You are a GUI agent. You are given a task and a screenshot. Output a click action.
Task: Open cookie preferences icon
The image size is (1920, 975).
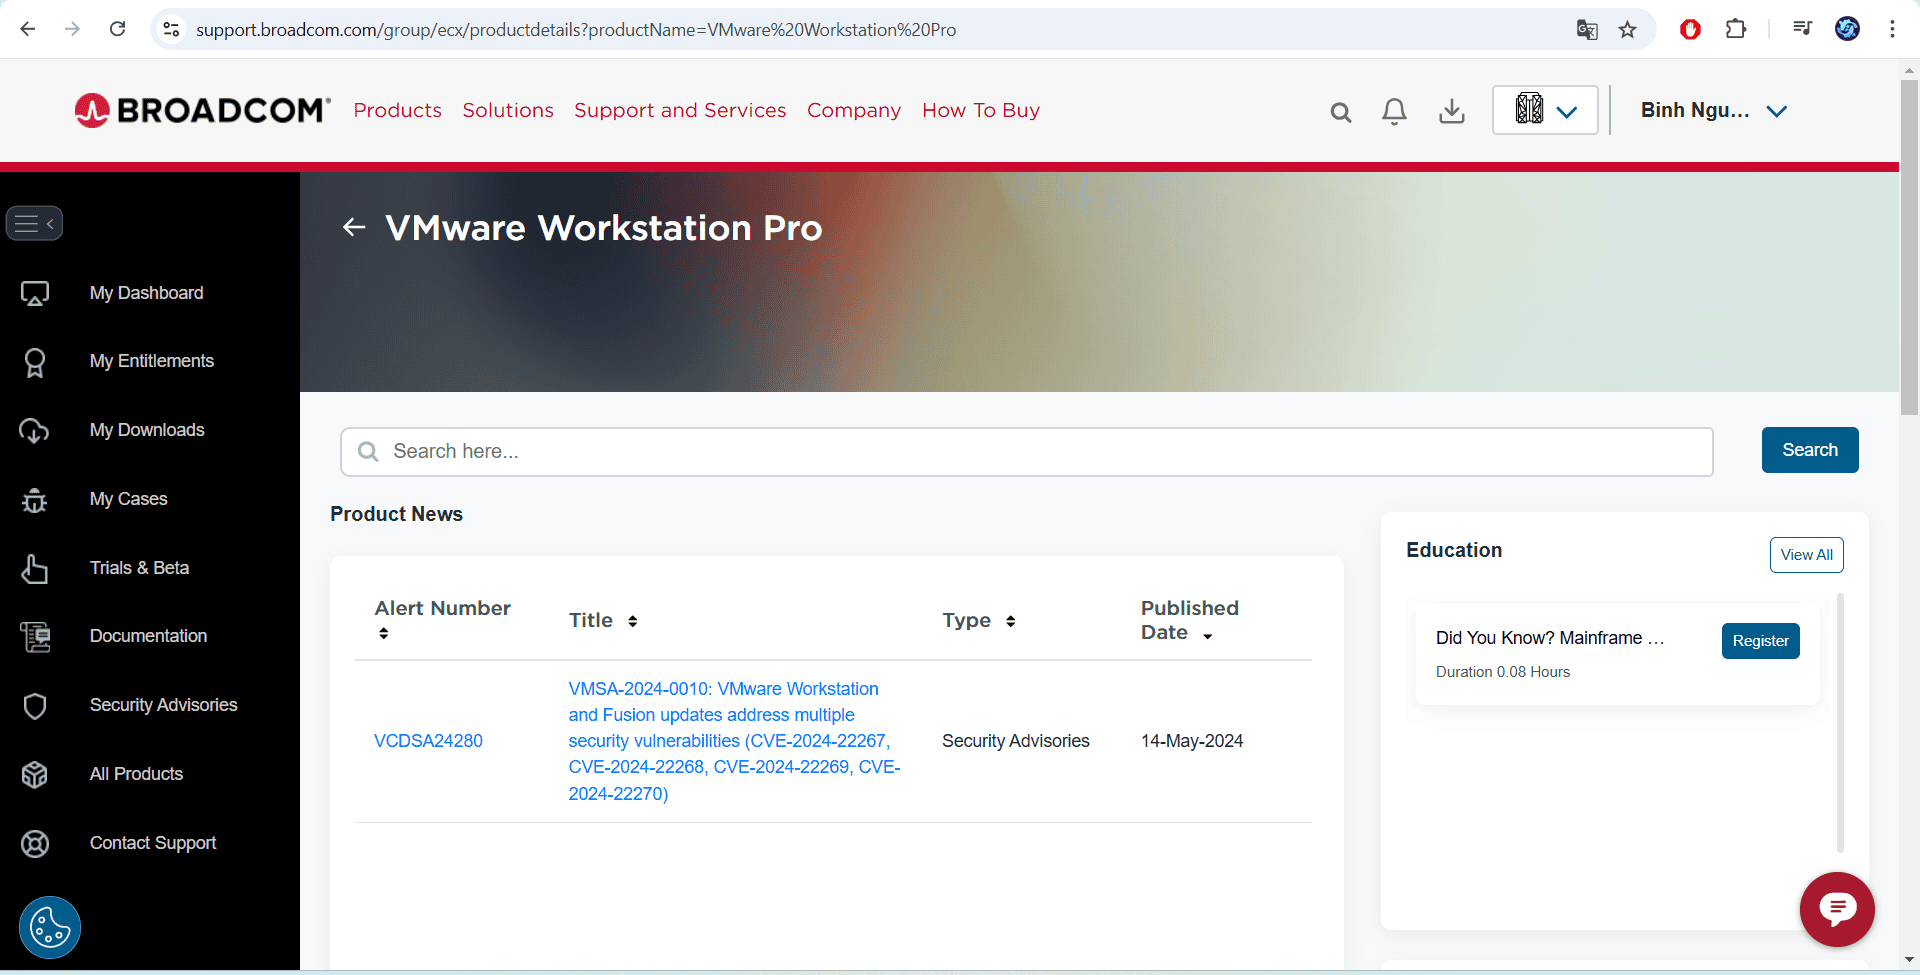[49, 927]
